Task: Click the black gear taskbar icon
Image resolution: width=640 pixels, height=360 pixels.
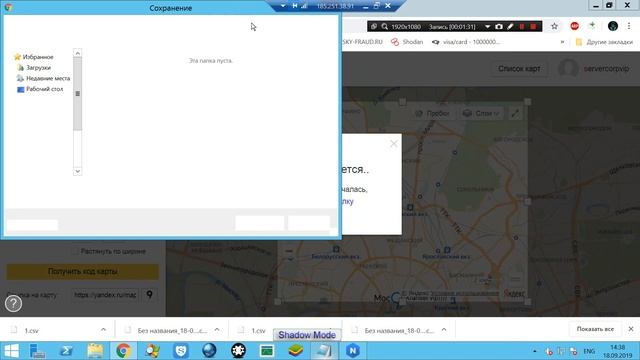Action: click(238, 351)
